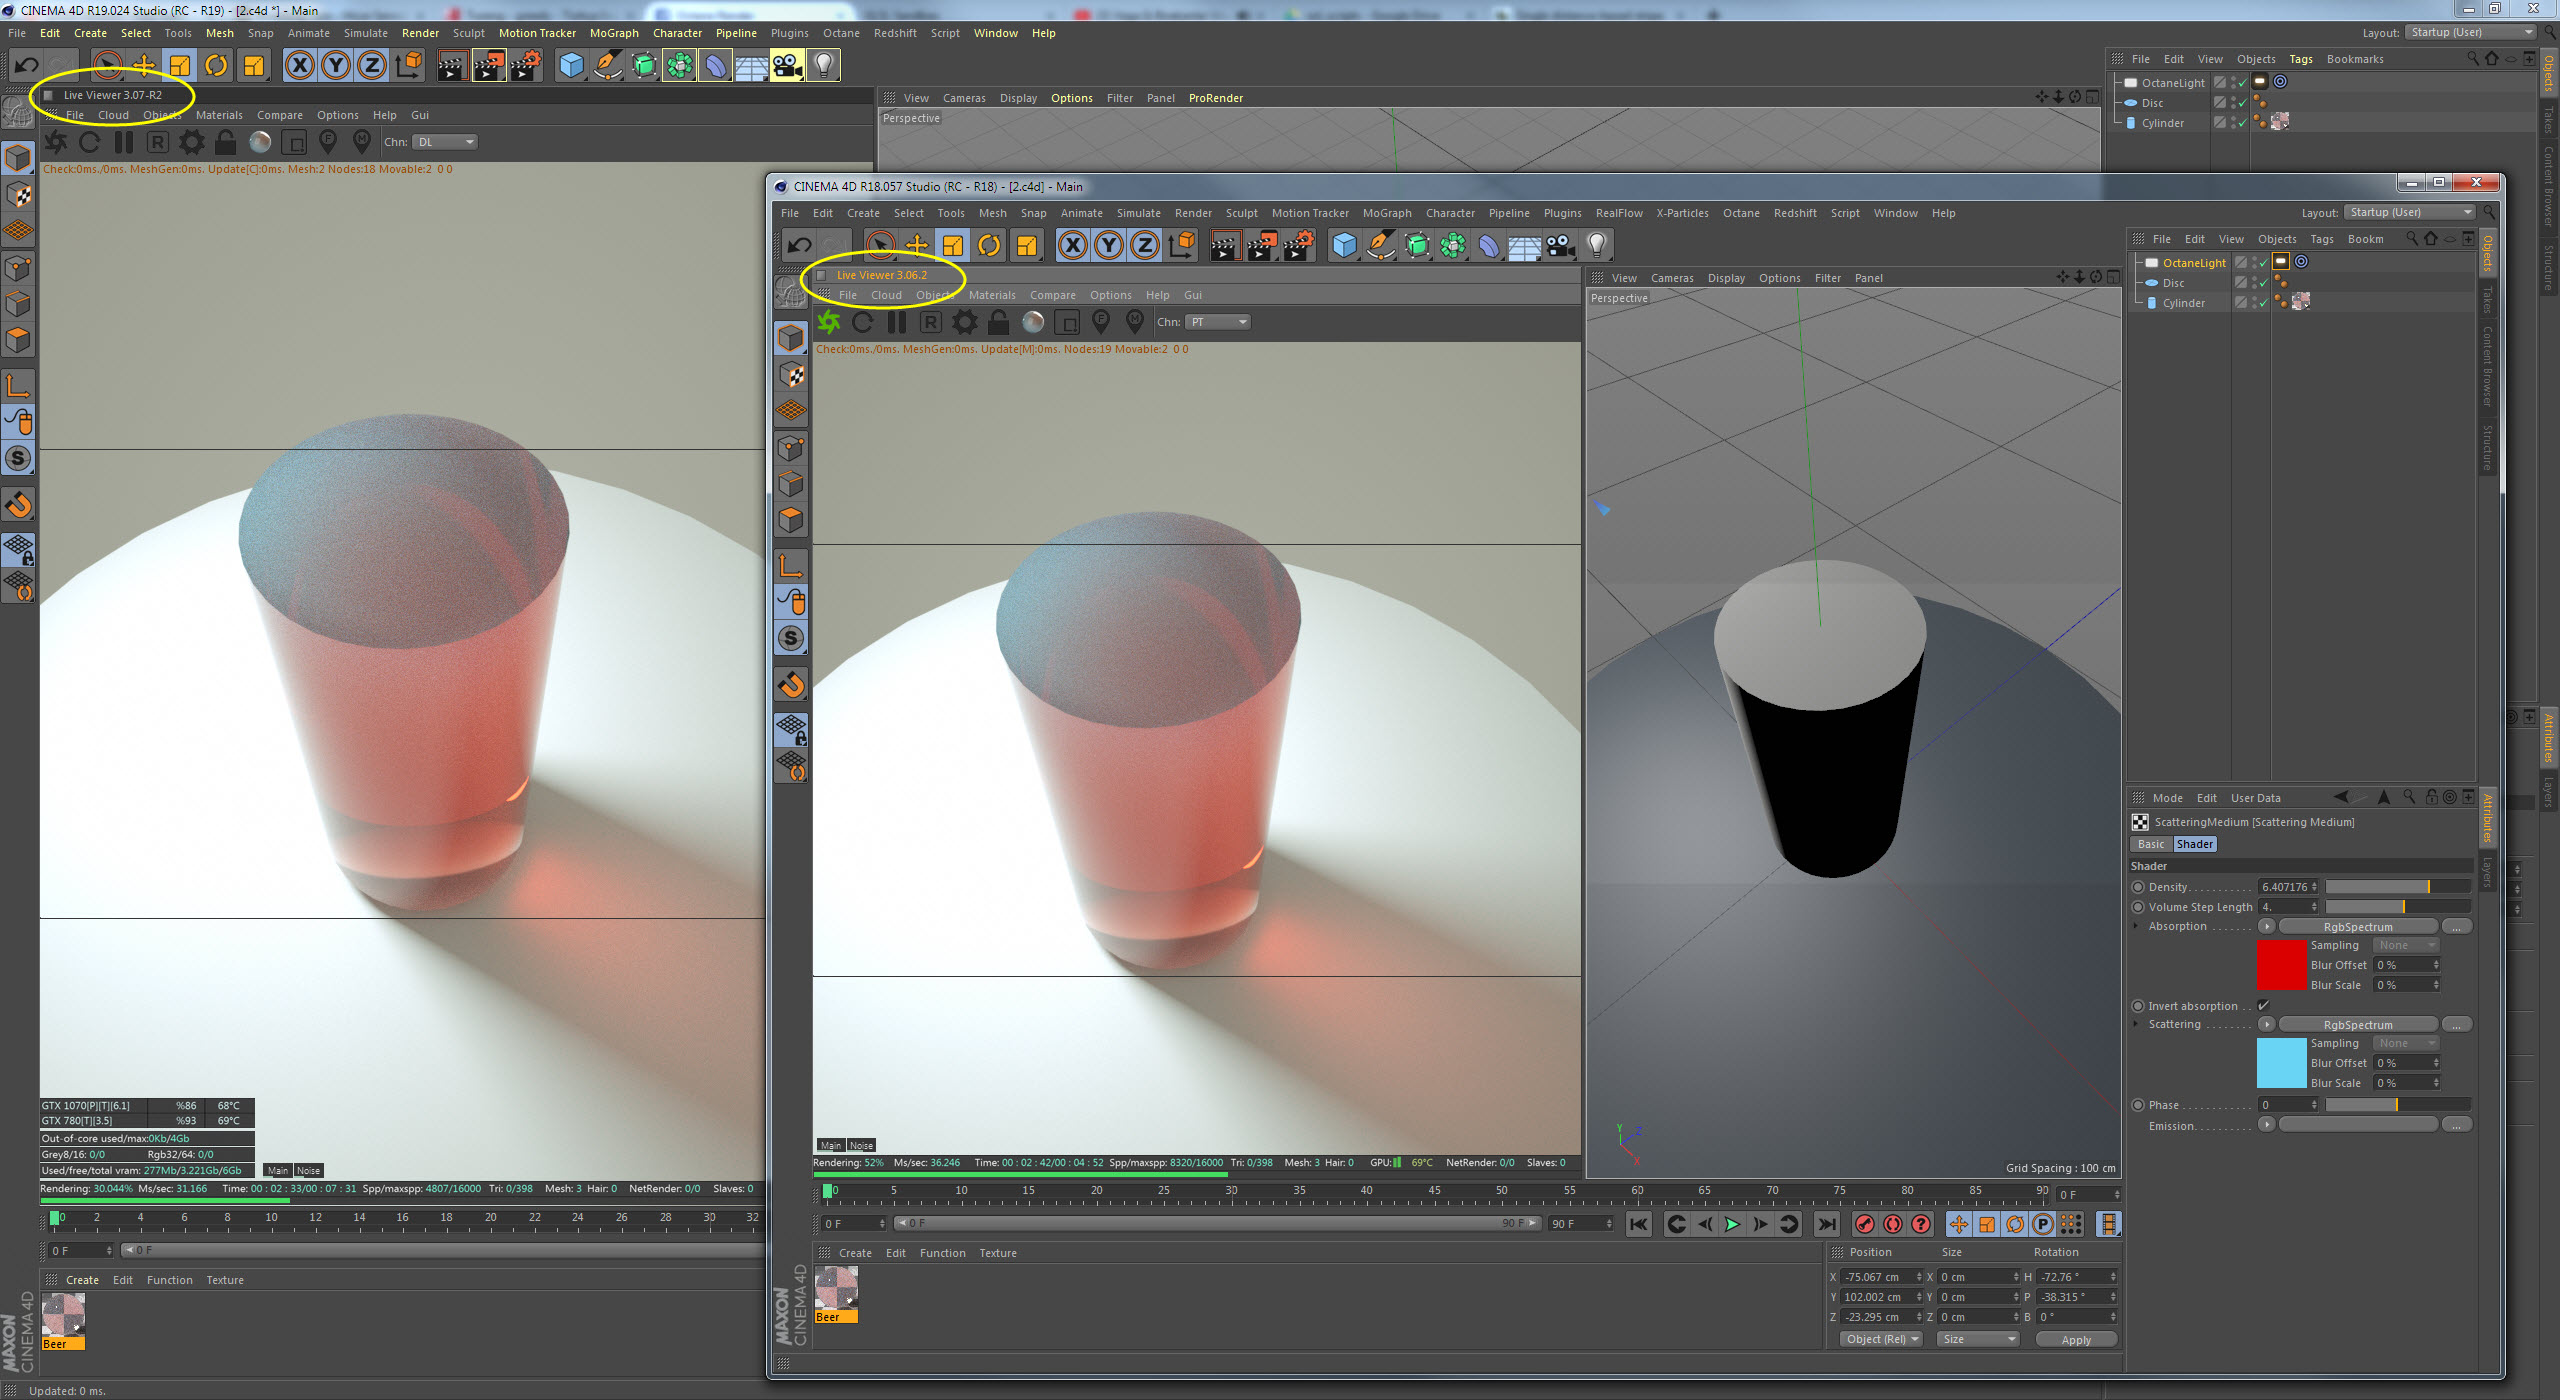Open Live Viewer 3.07-R2 settings gear icon

tap(191, 142)
